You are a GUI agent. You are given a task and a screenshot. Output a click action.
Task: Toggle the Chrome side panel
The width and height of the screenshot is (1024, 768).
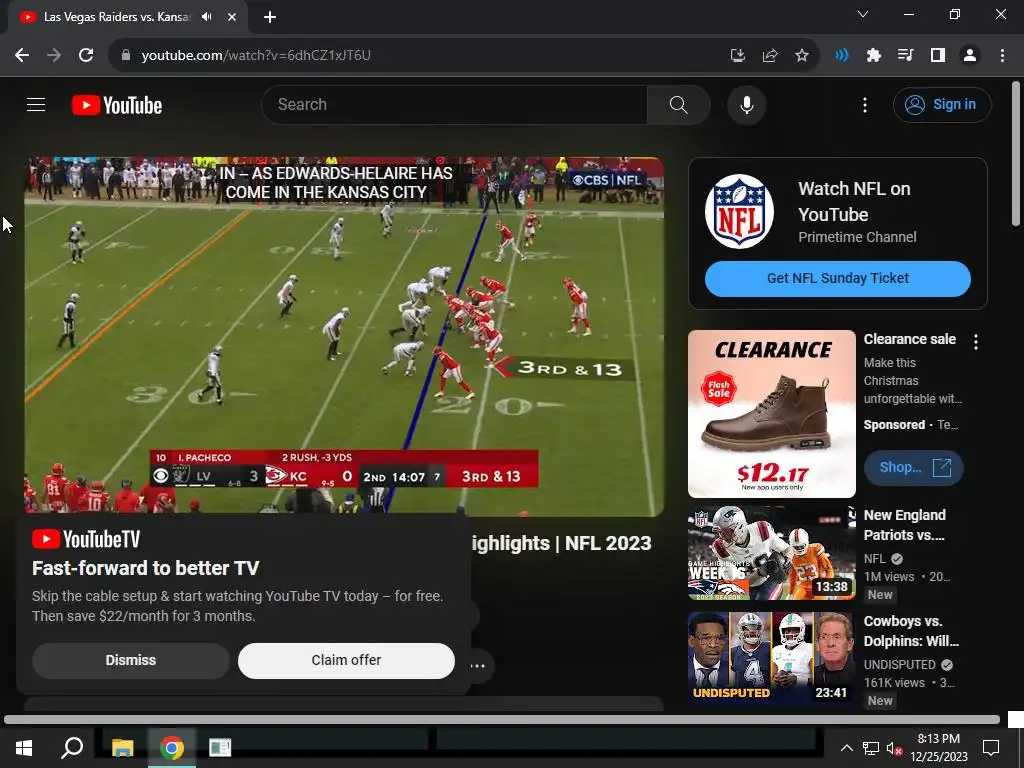(938, 56)
